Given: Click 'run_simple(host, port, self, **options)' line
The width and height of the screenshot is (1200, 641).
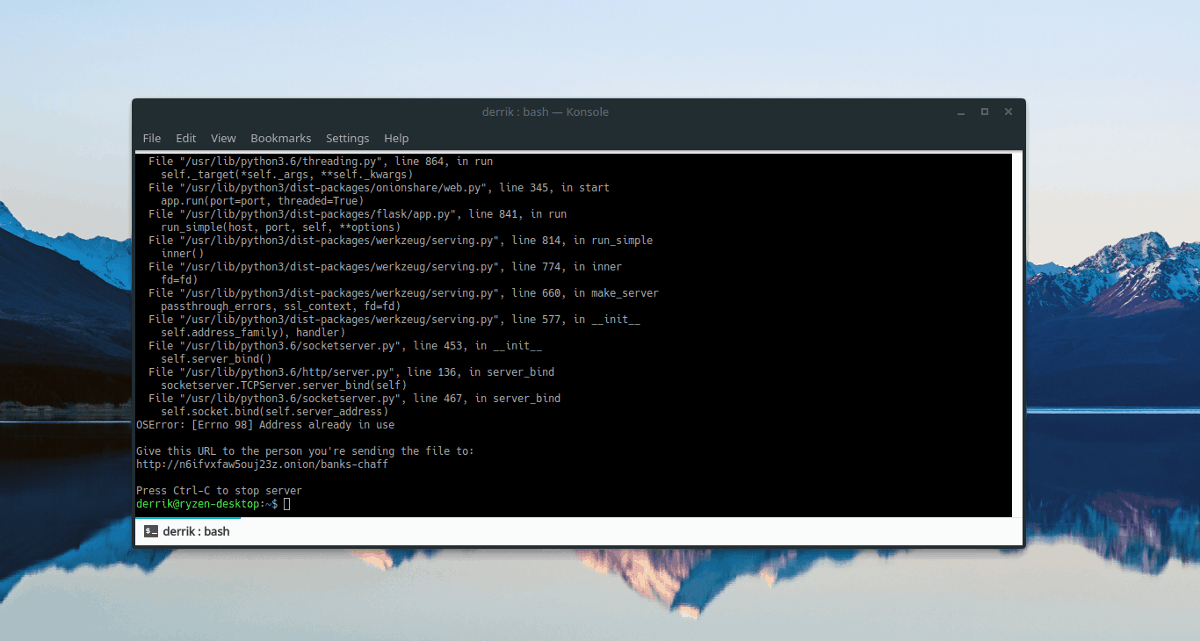Looking at the screenshot, I should point(280,227).
